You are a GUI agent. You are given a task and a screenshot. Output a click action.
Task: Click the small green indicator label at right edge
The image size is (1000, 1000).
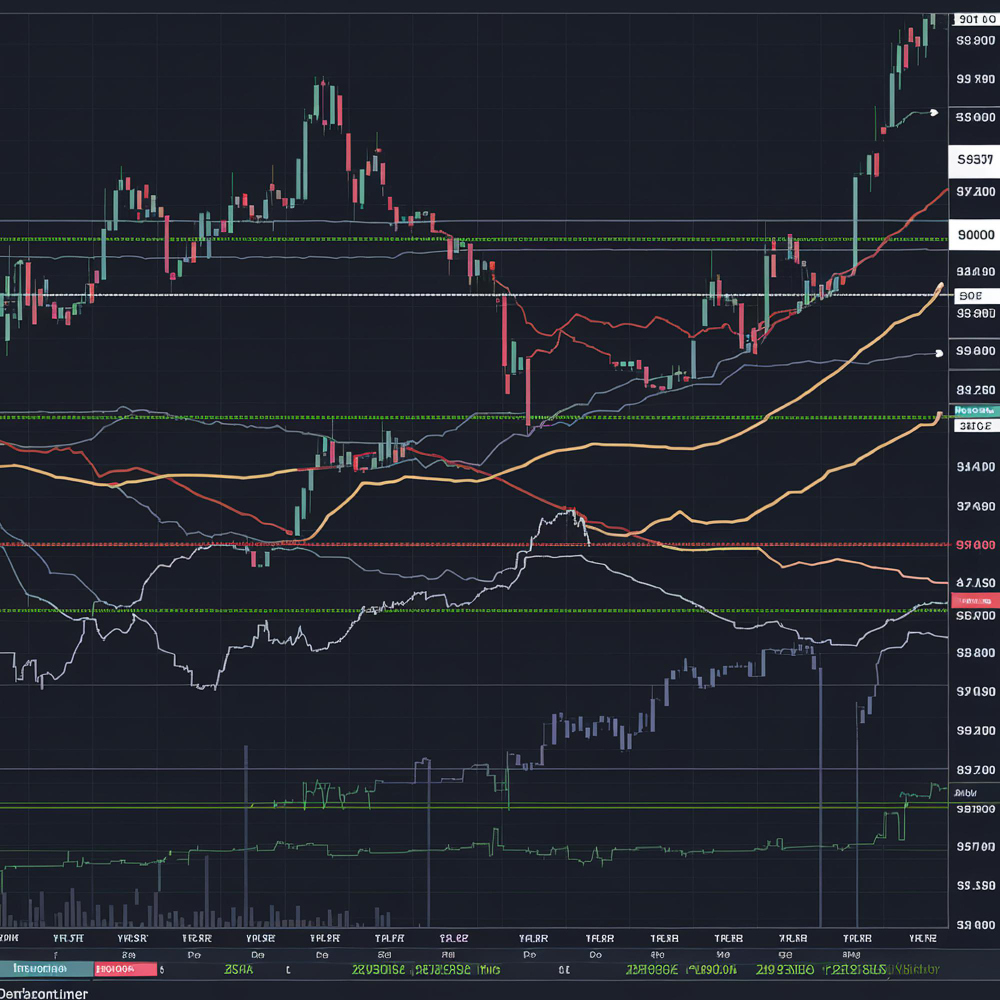(966, 793)
